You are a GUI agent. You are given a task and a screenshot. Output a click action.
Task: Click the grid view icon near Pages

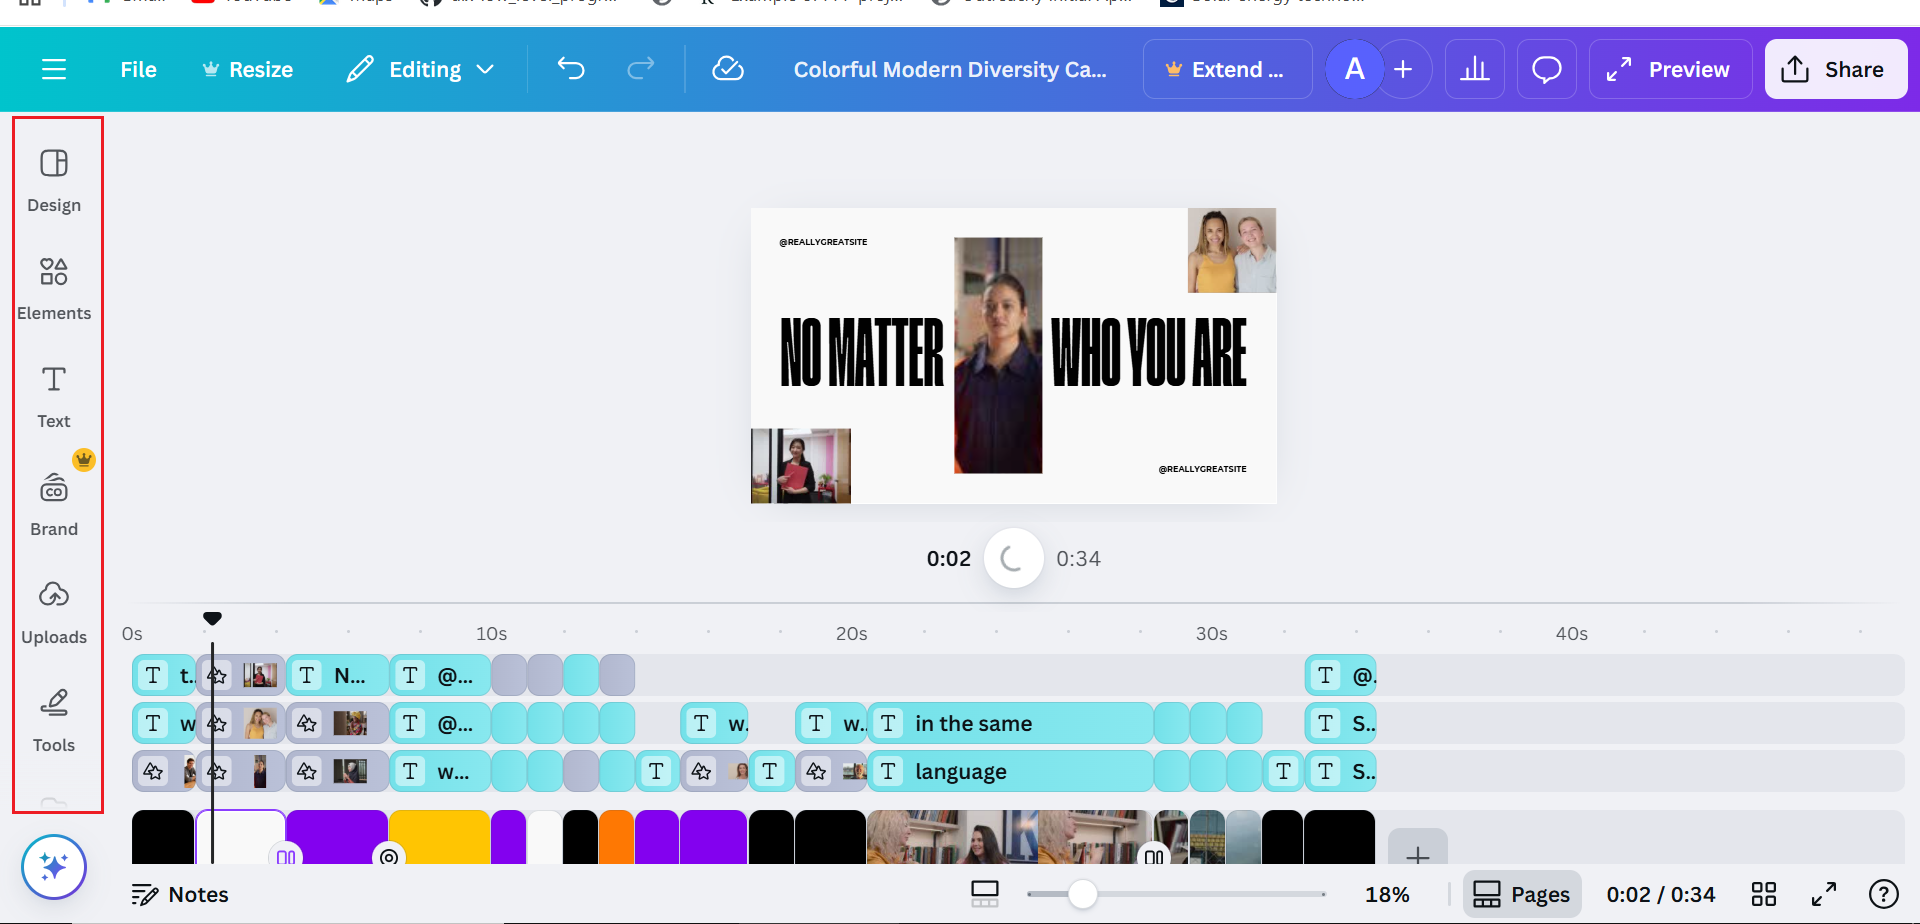[x=1764, y=893]
